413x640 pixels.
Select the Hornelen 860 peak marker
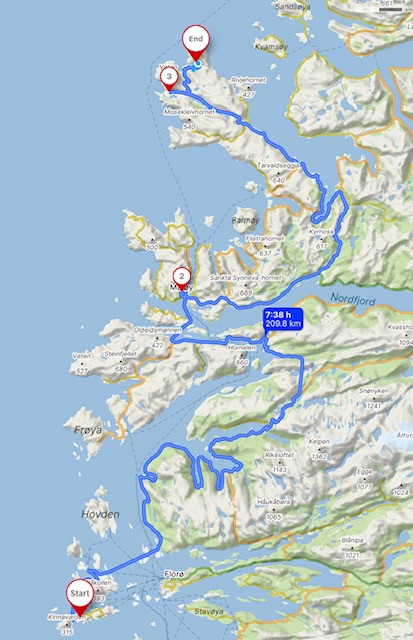point(242,355)
